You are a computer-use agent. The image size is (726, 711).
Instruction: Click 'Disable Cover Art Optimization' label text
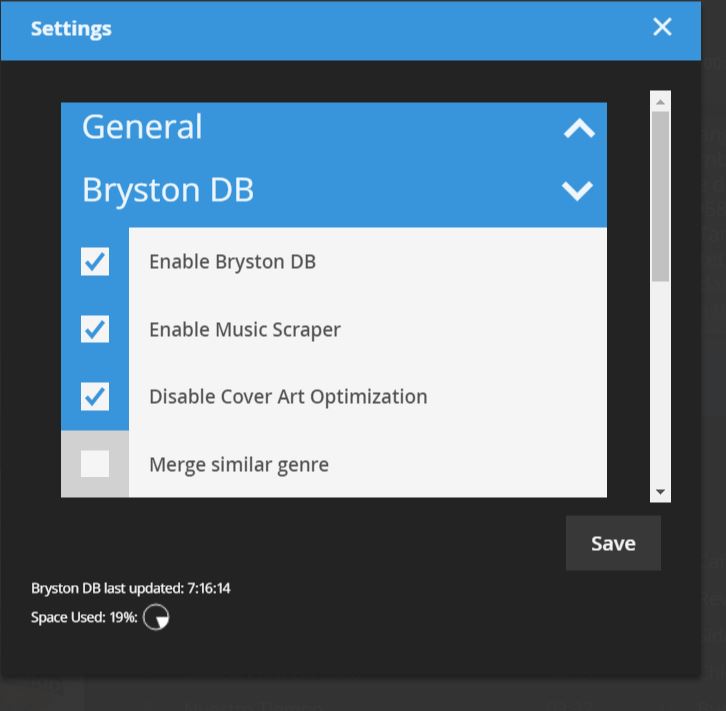tap(288, 397)
